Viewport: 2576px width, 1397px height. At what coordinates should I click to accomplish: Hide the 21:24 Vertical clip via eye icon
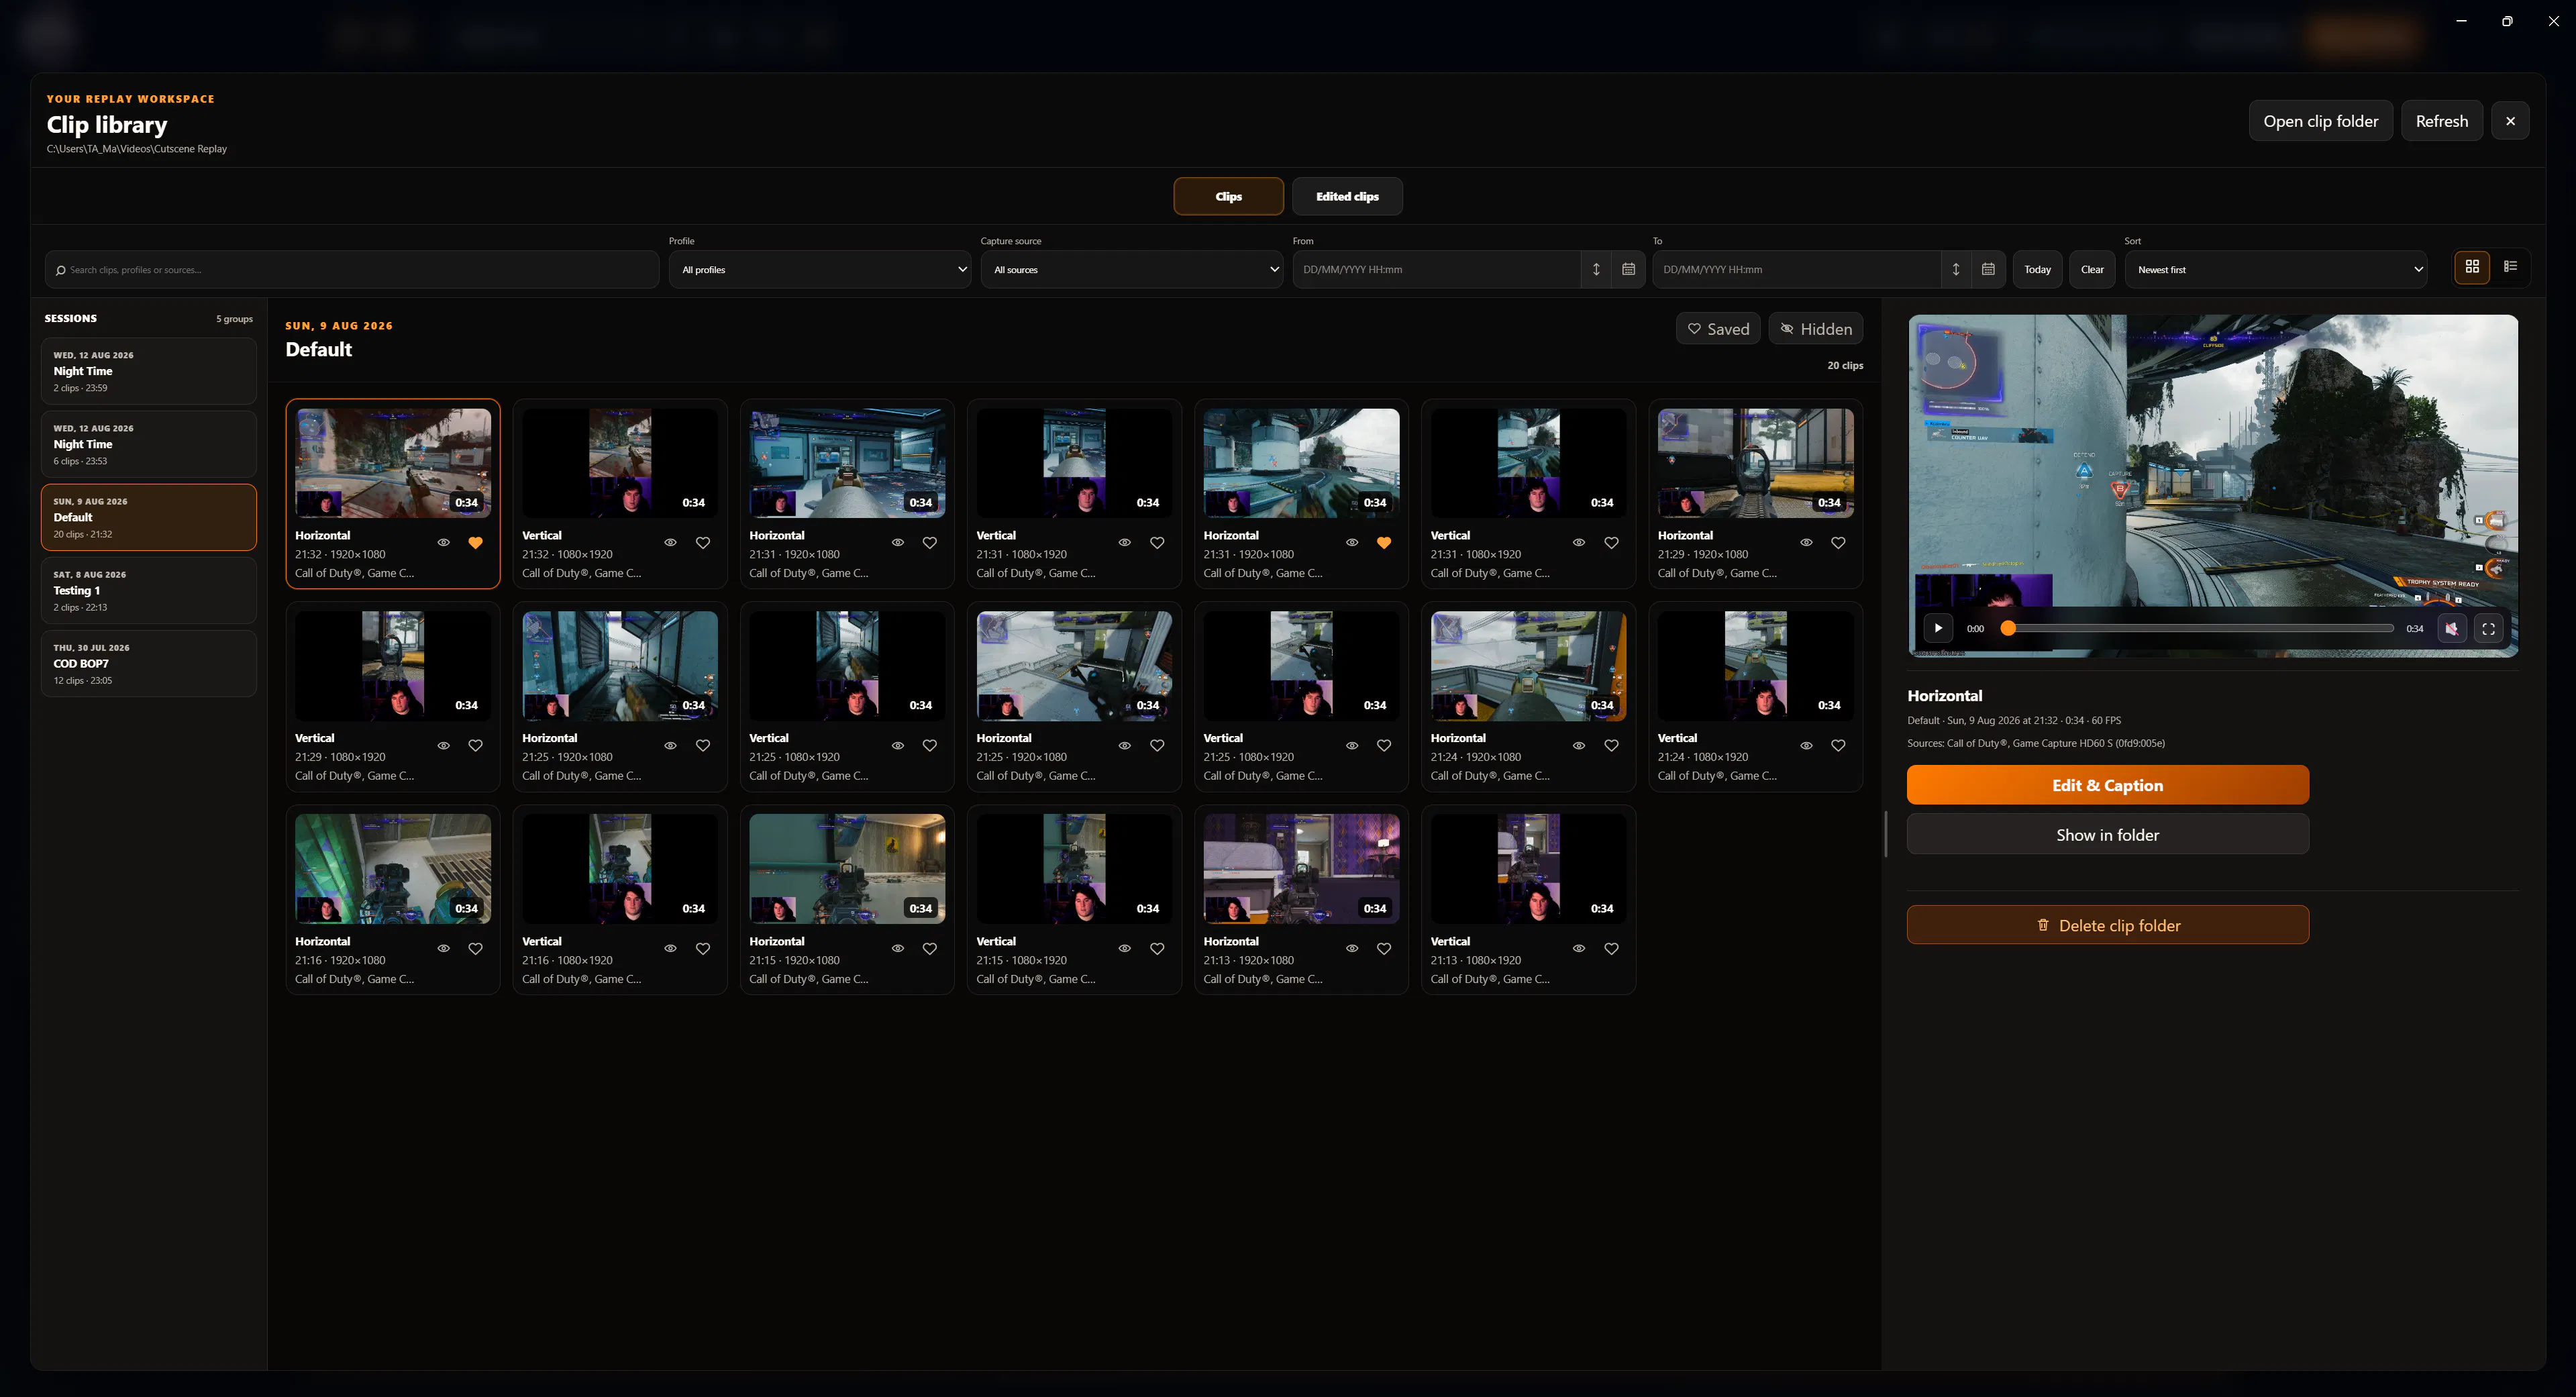1806,746
